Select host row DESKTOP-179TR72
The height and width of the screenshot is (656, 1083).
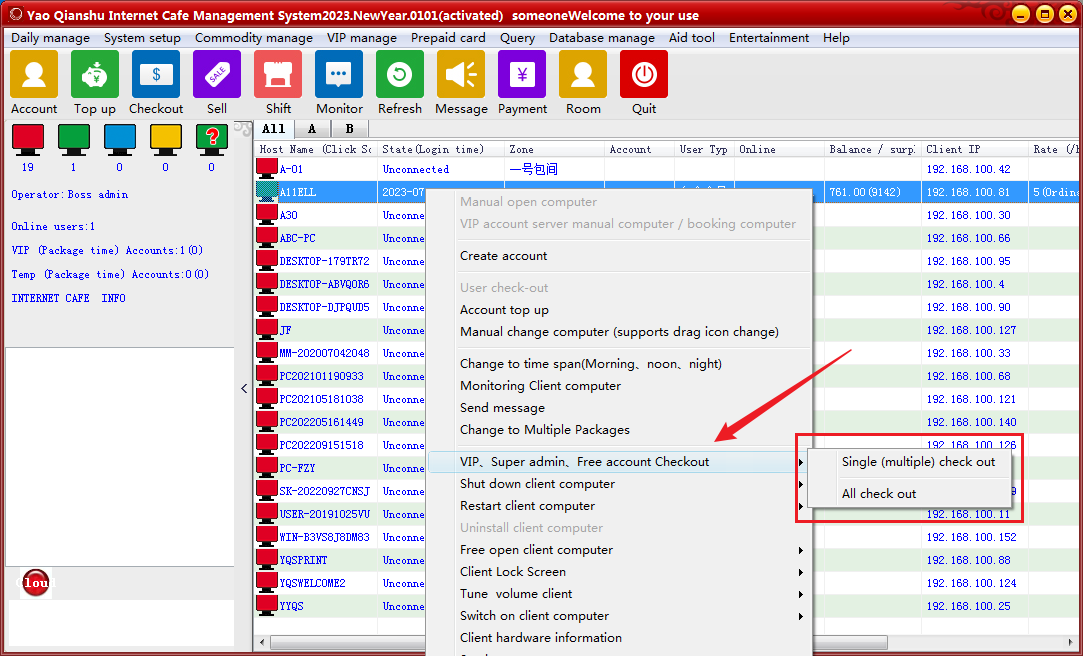(324, 261)
